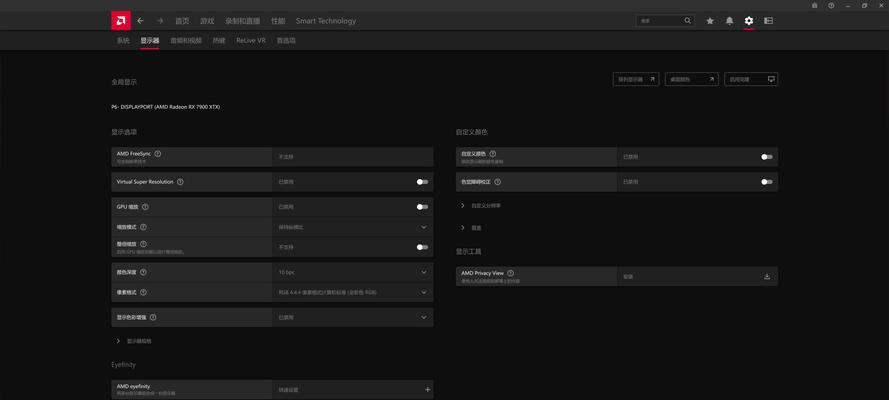The width and height of the screenshot is (889, 400).
Task: Toggle 色觉障碍校正 switch
Action: pos(767,182)
